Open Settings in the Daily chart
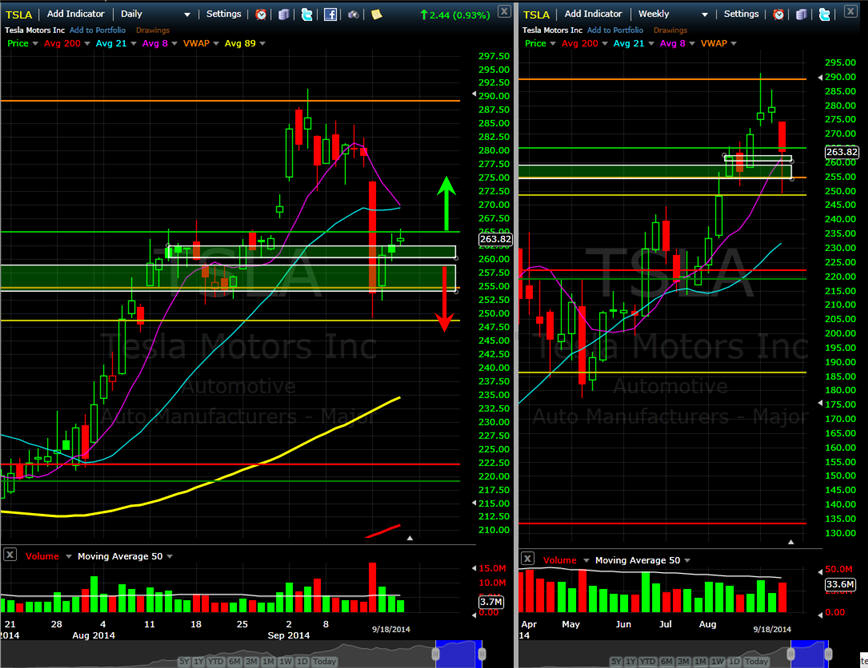Viewport: 868px width, 668px height. click(x=224, y=14)
